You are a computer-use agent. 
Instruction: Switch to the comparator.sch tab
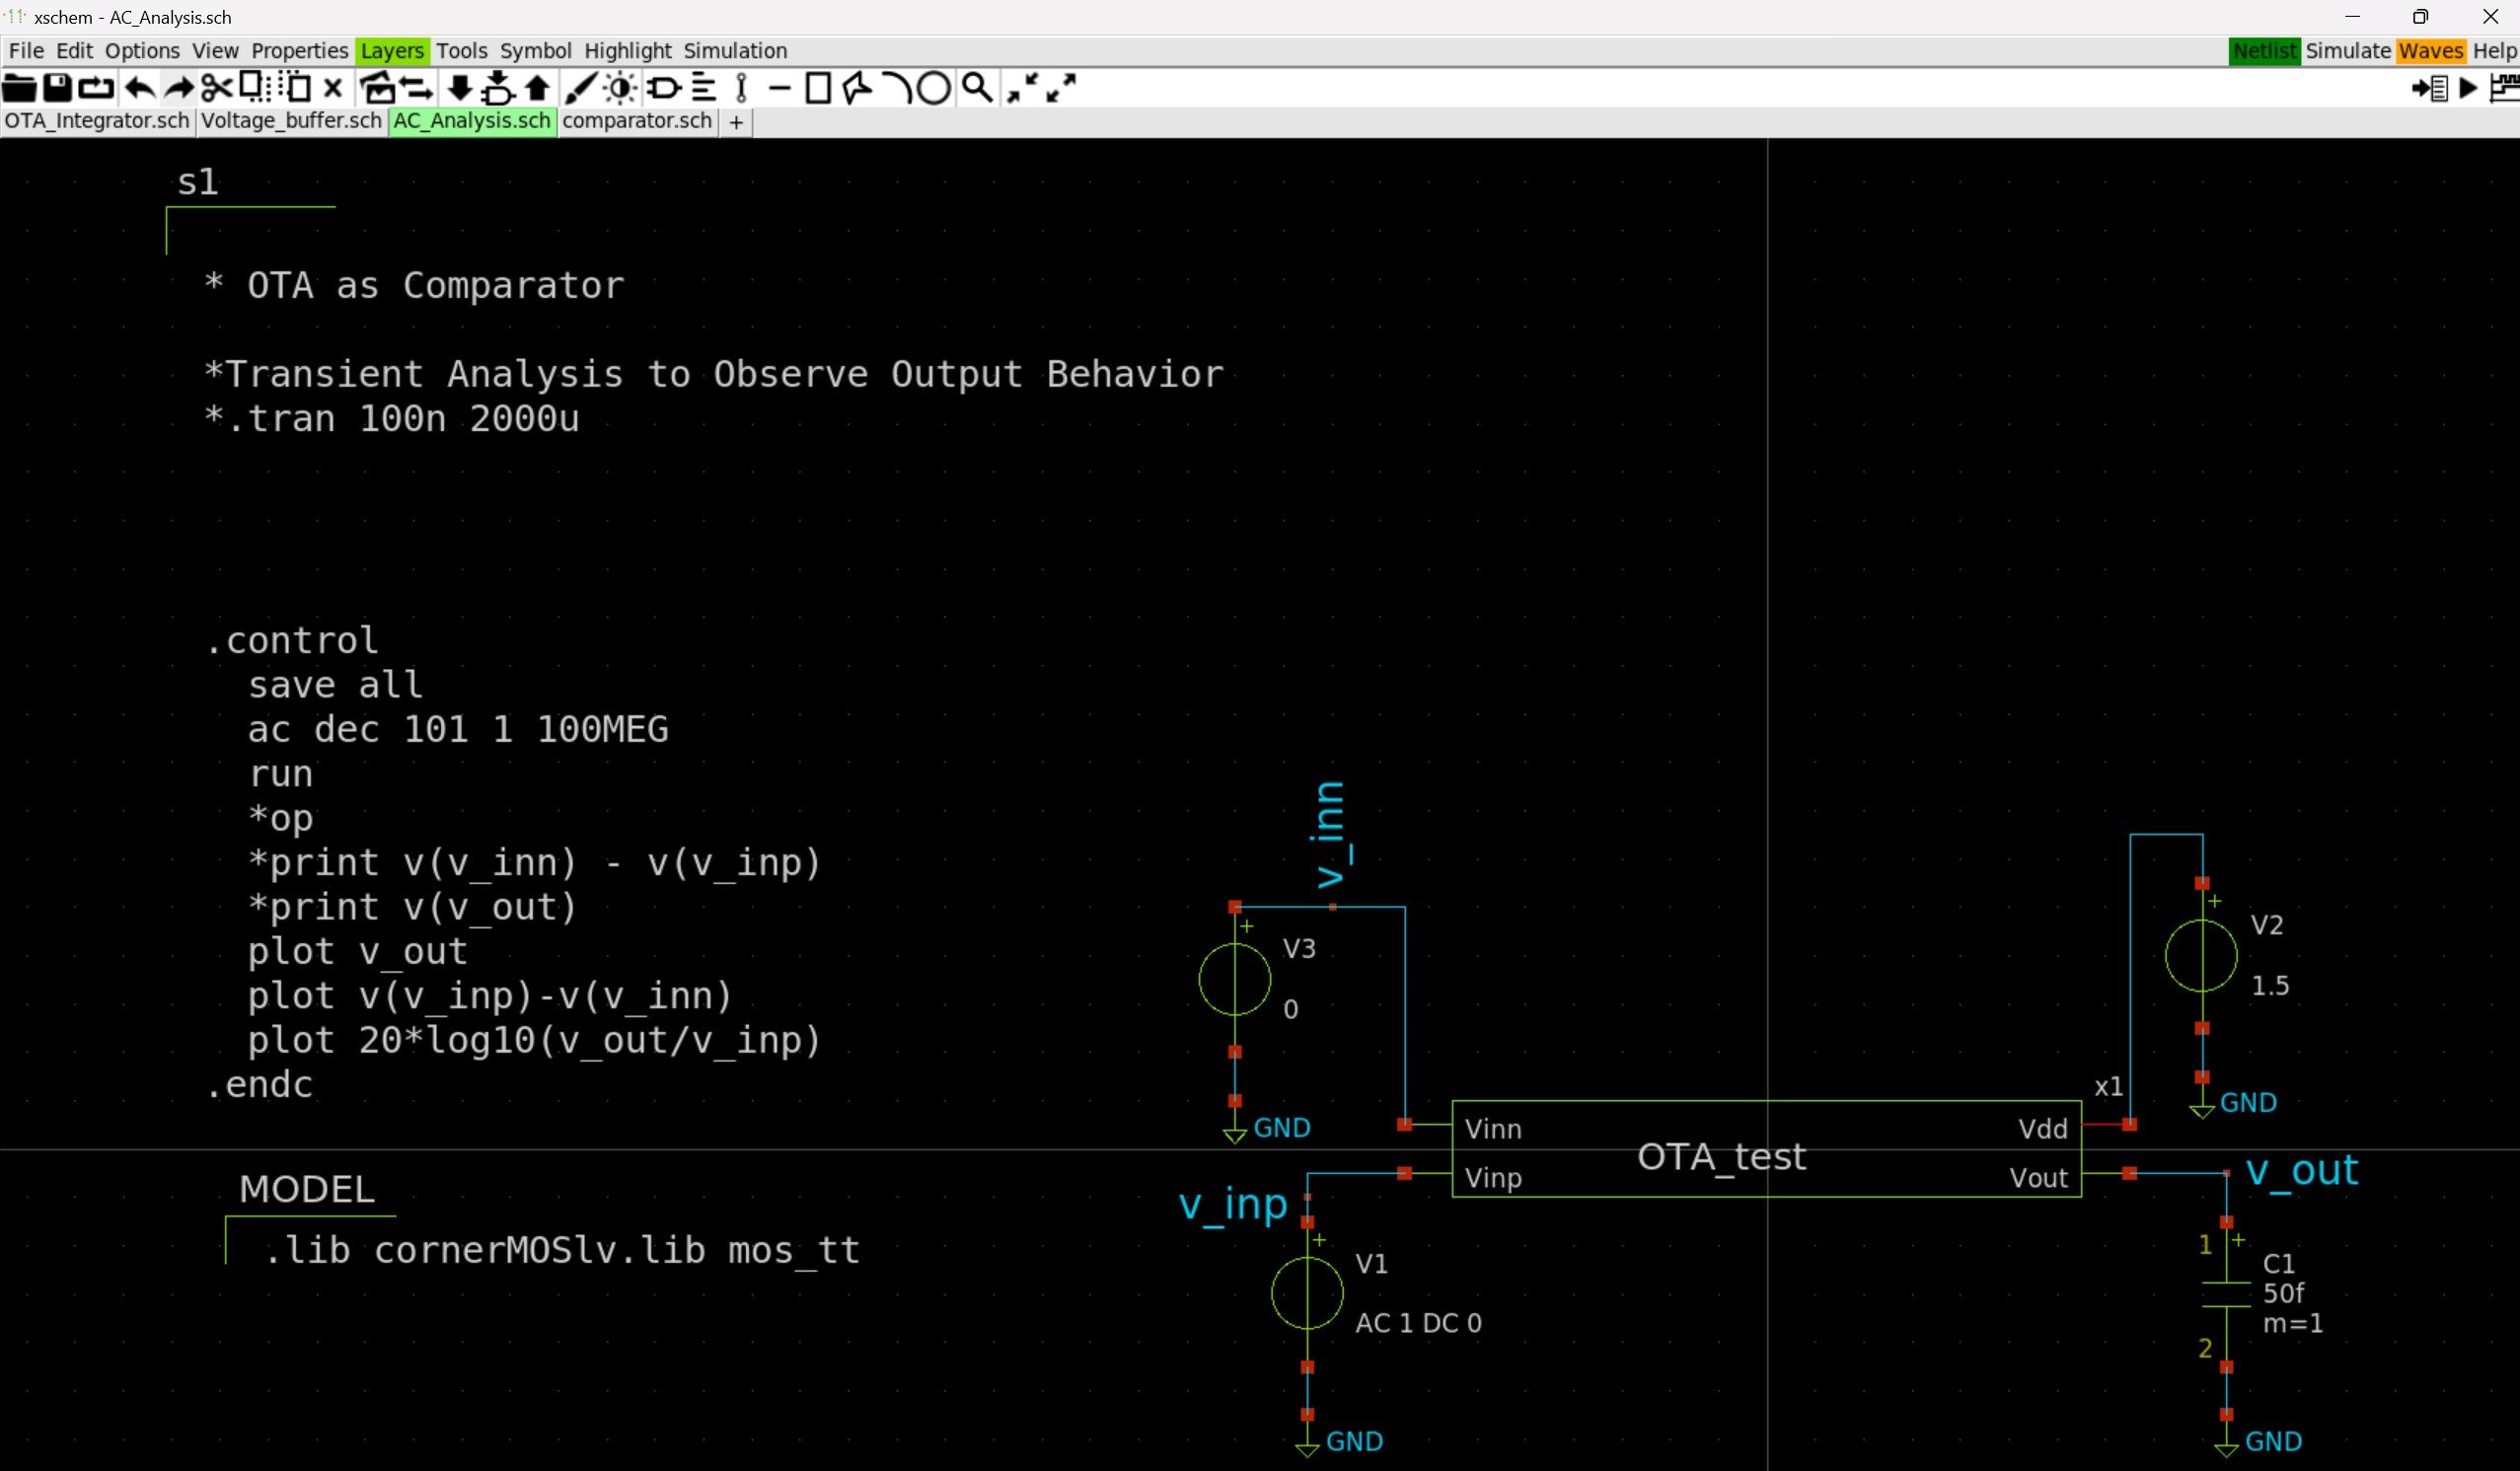(636, 121)
